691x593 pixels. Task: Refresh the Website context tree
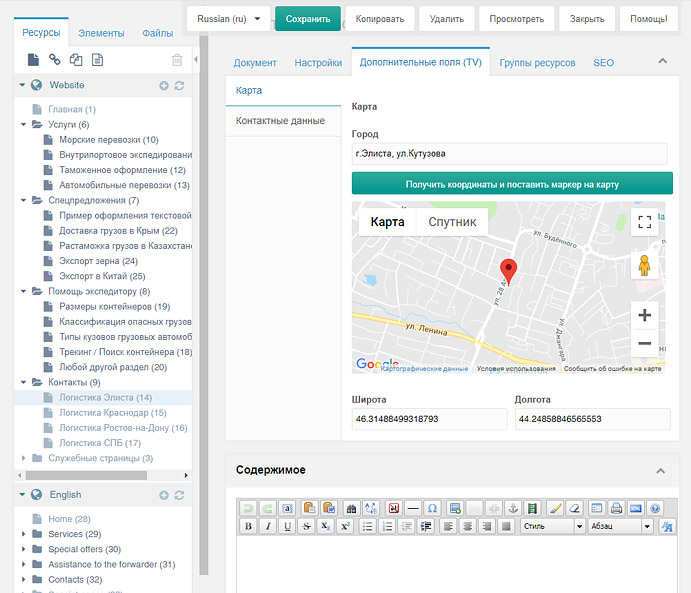179,86
